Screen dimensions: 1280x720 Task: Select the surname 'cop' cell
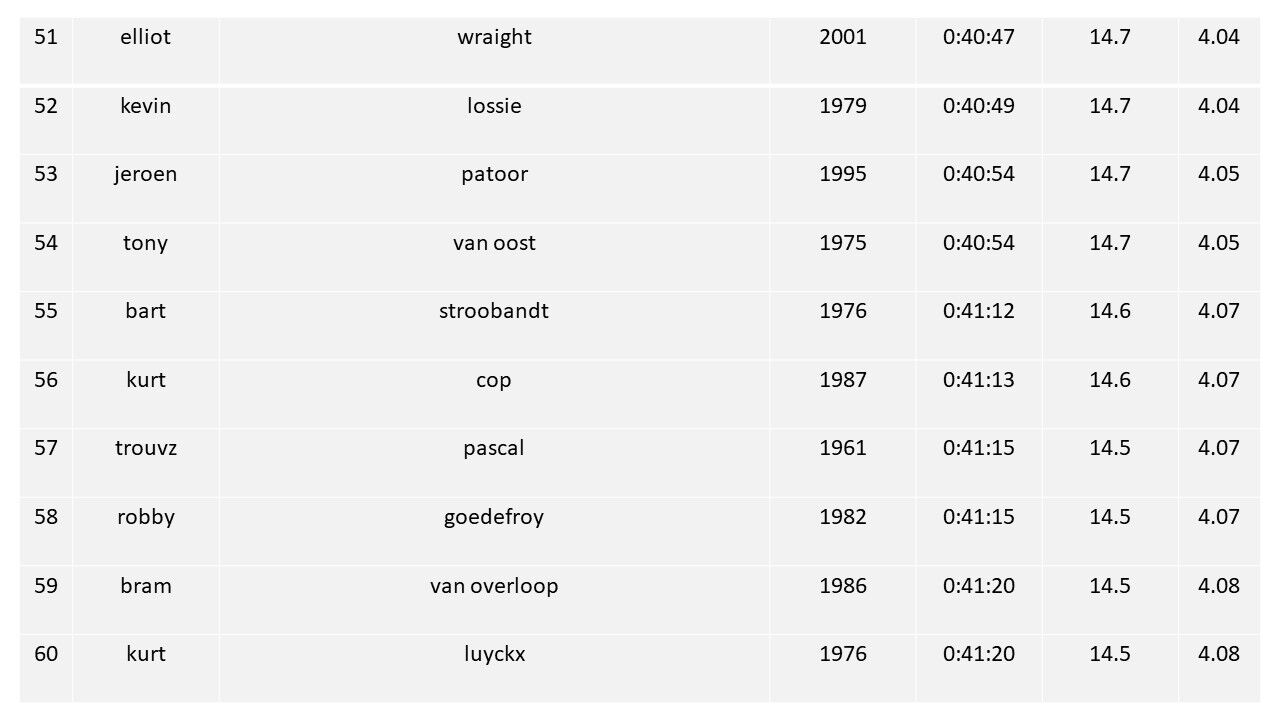click(x=494, y=380)
